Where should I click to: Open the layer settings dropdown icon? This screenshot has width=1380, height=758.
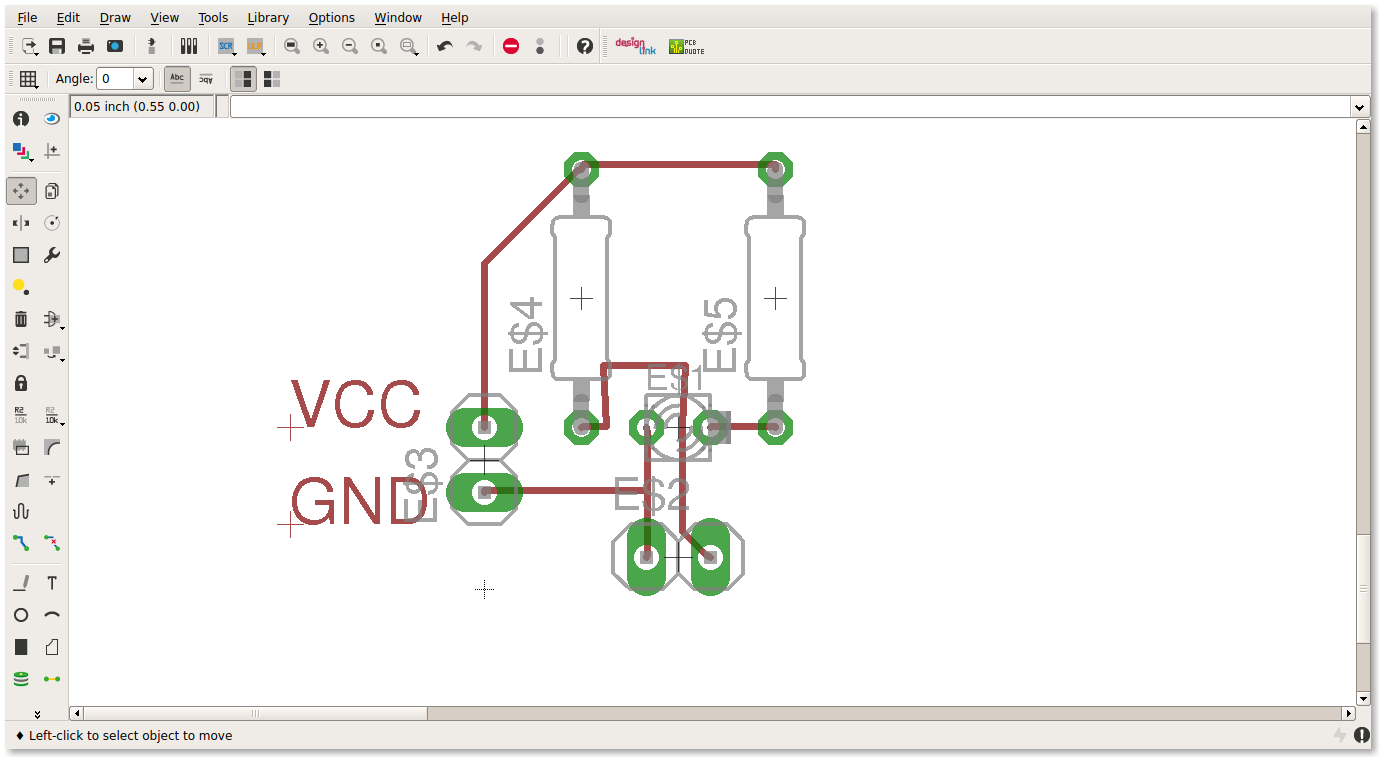coord(21,150)
